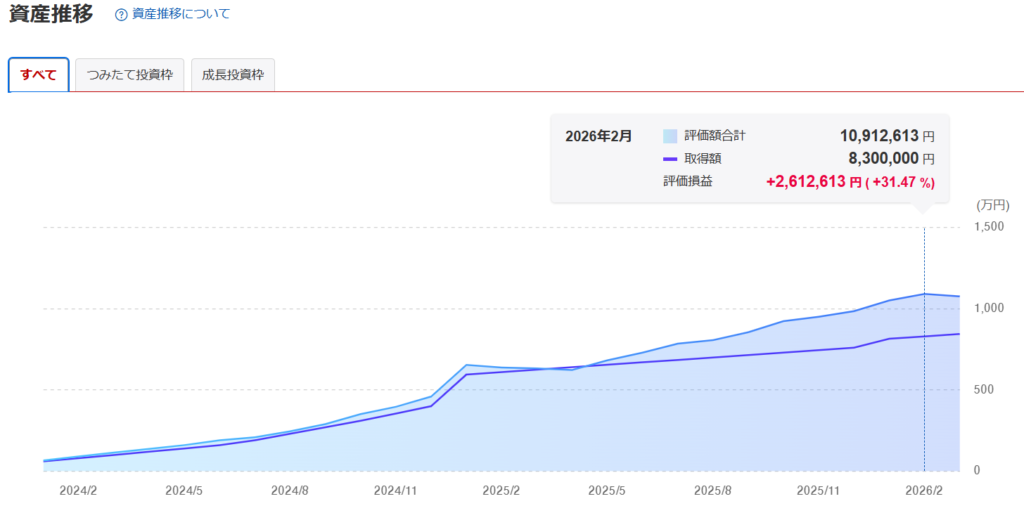Click the 2024/11 x-axis label
This screenshot has height=513, width=1024.
coord(395,491)
